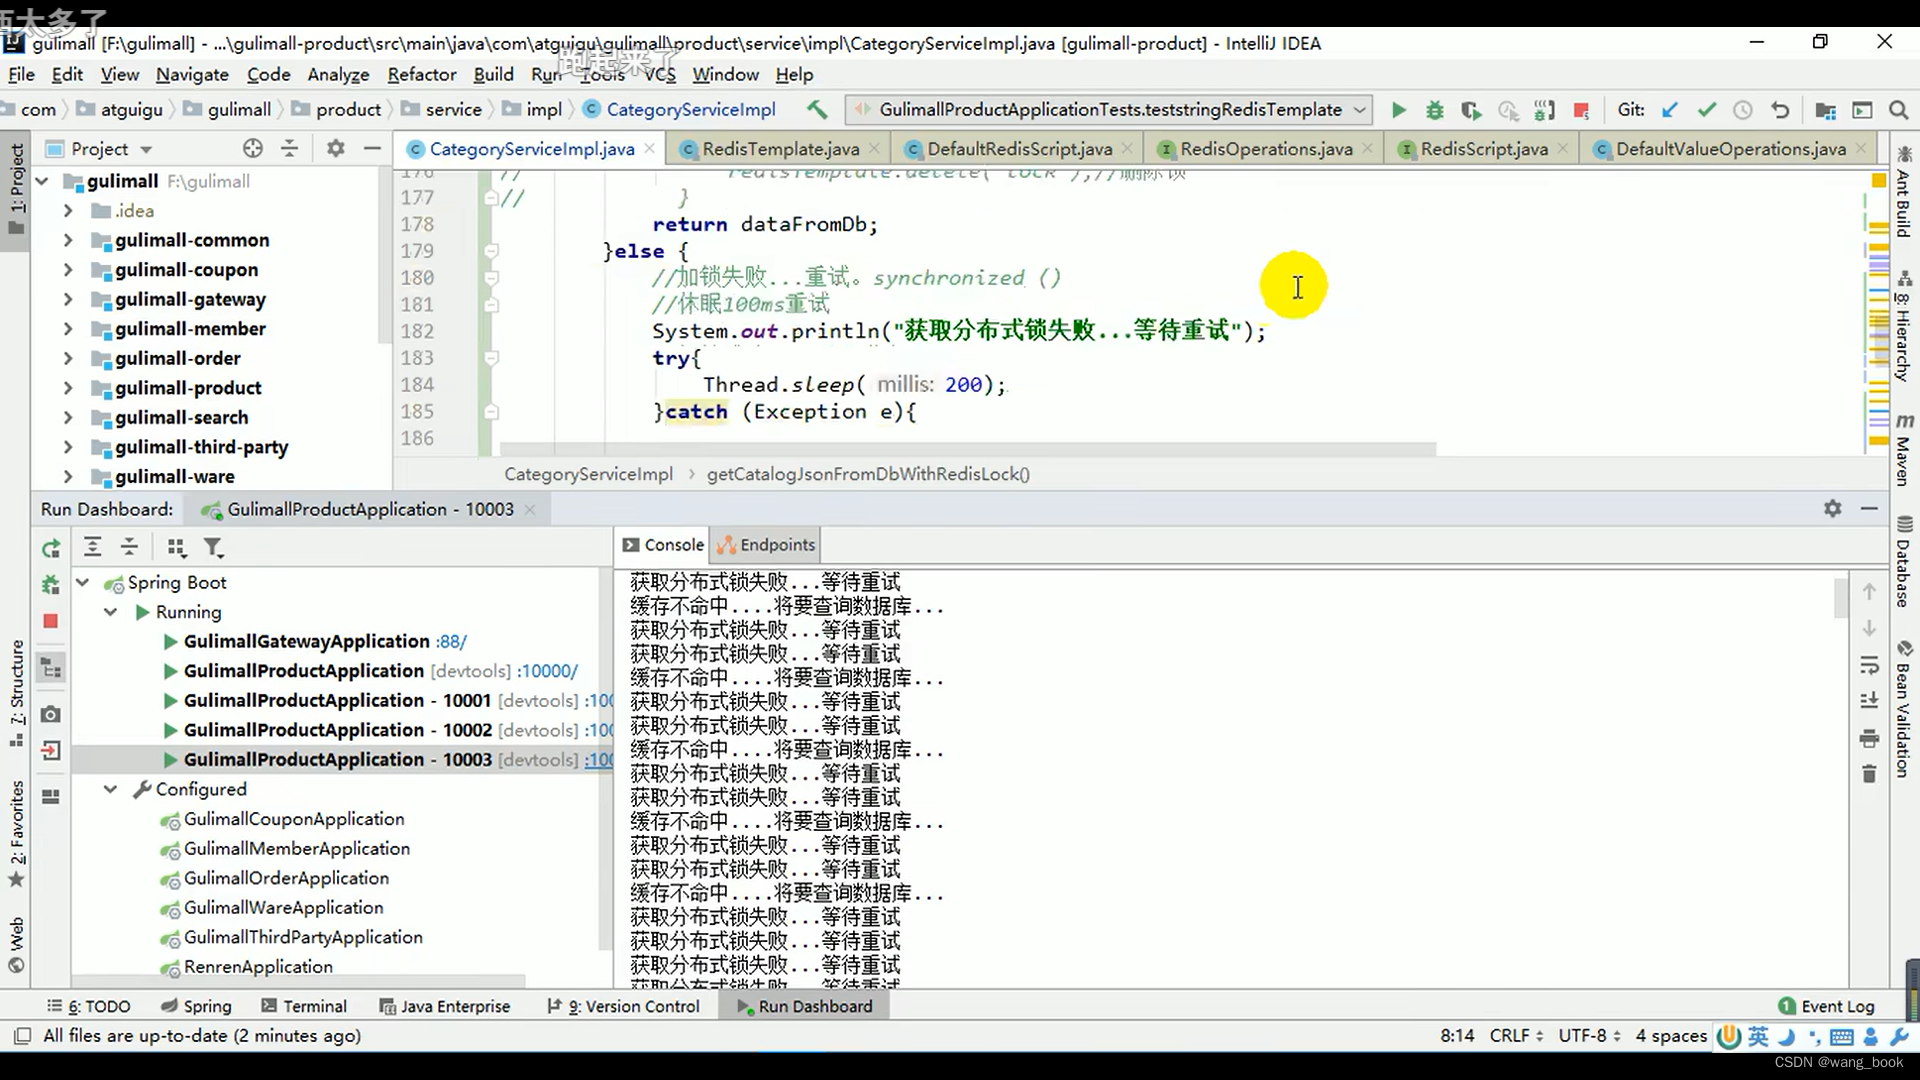Image resolution: width=1920 pixels, height=1080 pixels.
Task: Expand the .idea folder
Action: click(67, 211)
